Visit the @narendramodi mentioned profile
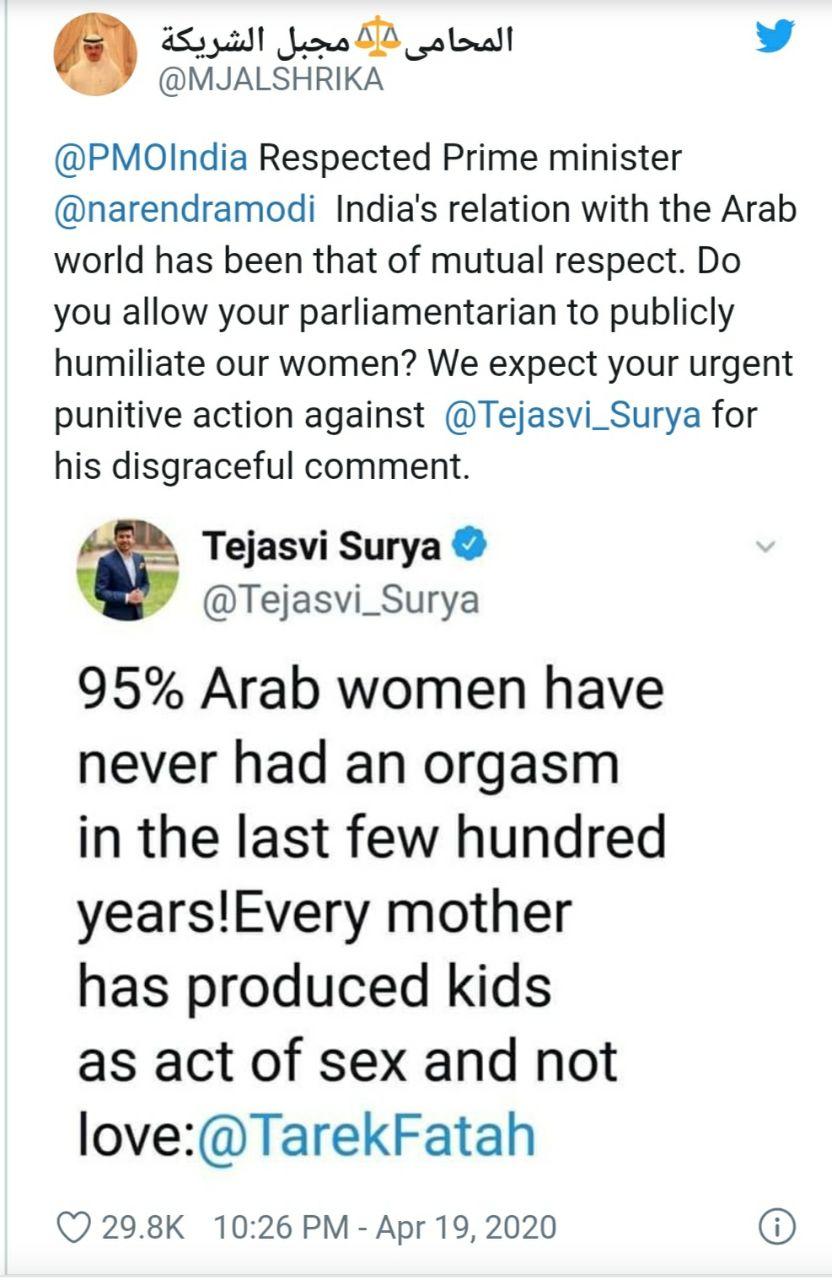The image size is (832, 1280). click(185, 210)
